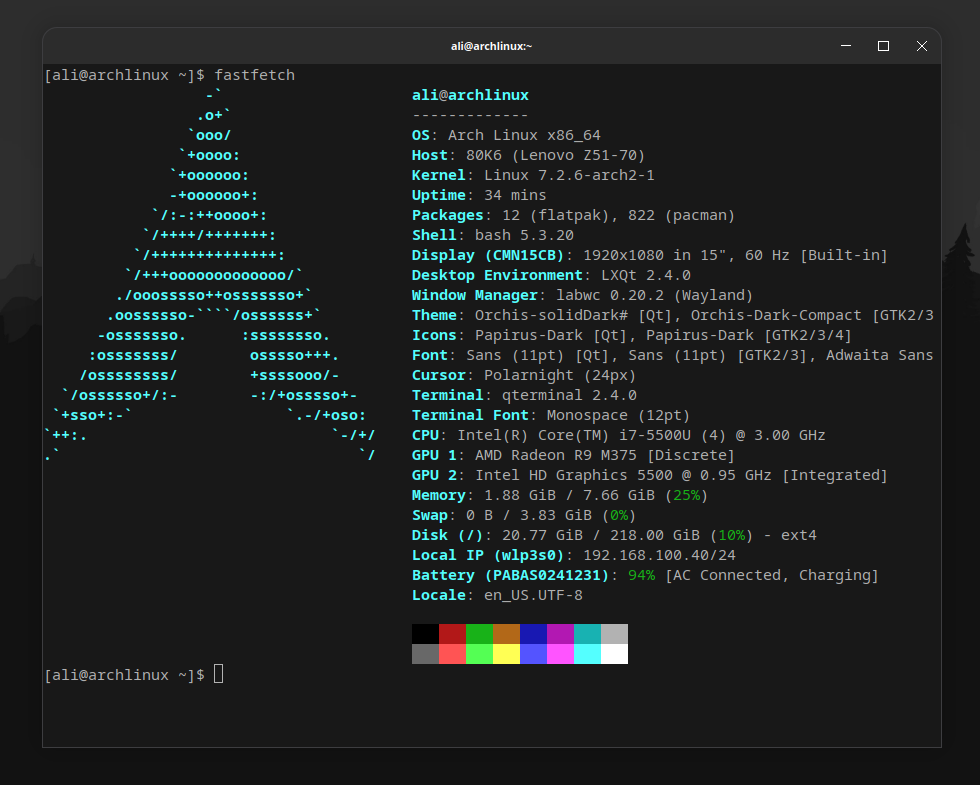Click the bright green palette block
This screenshot has width=980, height=785.
pyautogui.click(x=479, y=654)
